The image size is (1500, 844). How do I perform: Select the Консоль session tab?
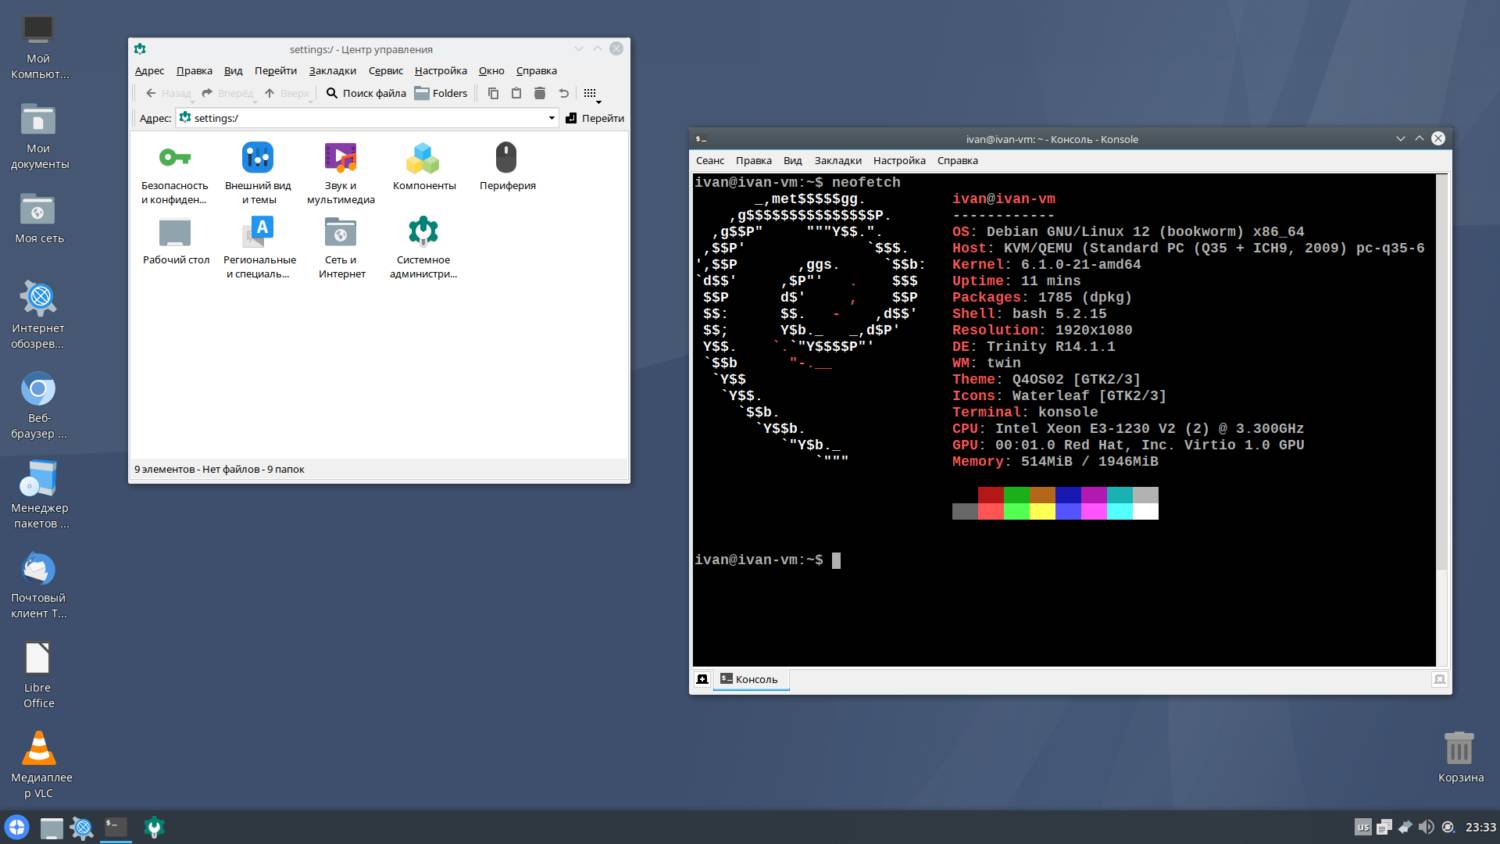point(749,679)
